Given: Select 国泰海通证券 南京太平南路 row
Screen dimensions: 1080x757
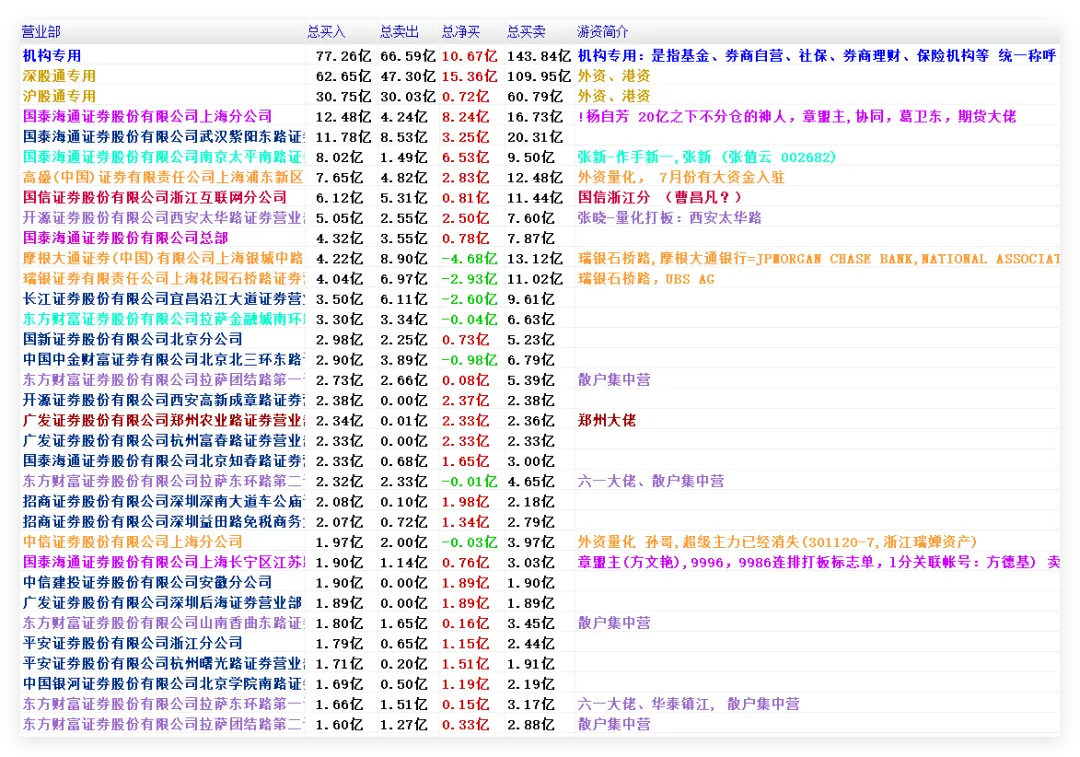Looking at the screenshot, I should pos(163,157).
